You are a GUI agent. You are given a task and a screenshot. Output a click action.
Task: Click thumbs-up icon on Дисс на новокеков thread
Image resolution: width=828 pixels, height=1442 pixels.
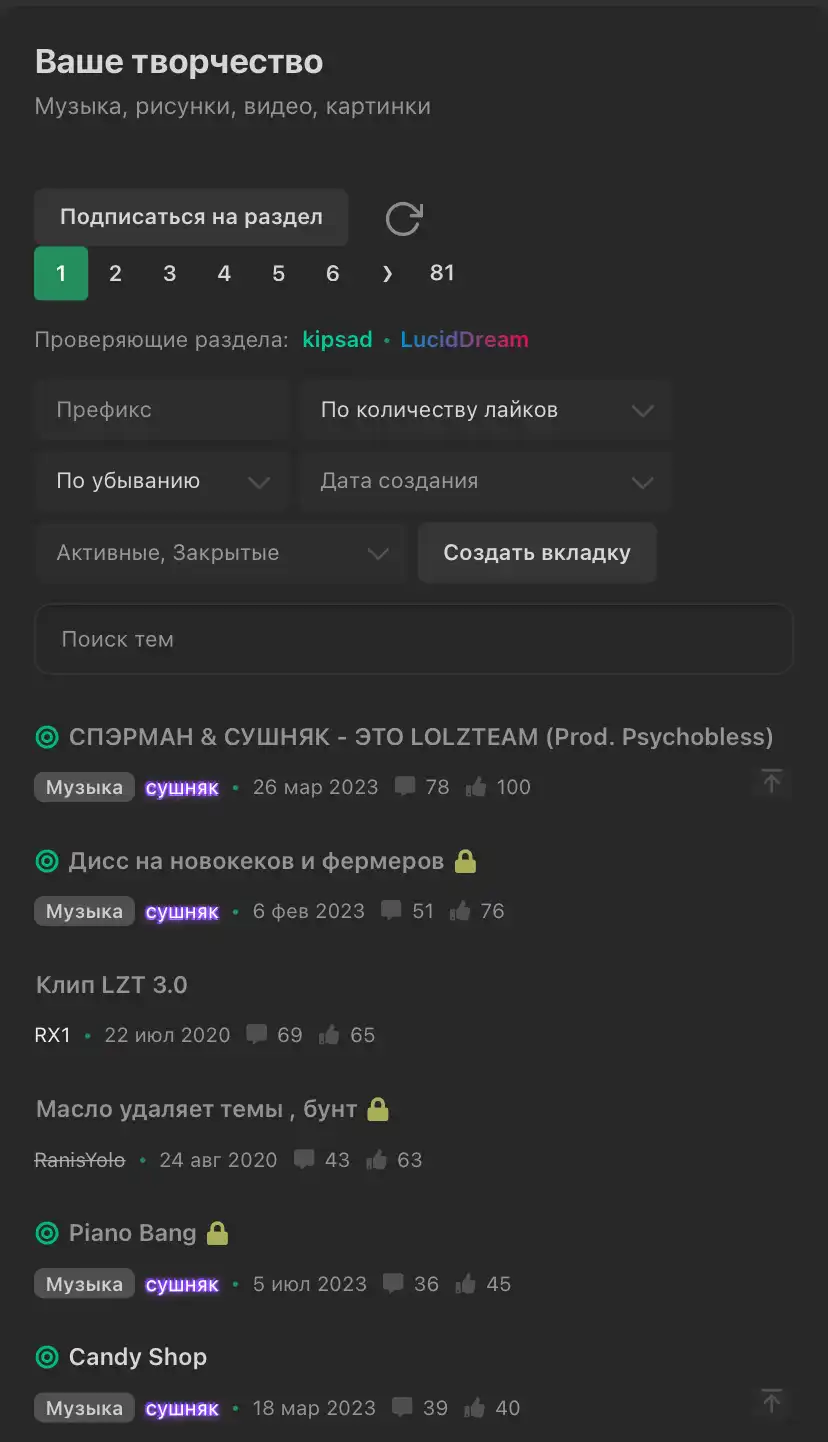click(460, 911)
